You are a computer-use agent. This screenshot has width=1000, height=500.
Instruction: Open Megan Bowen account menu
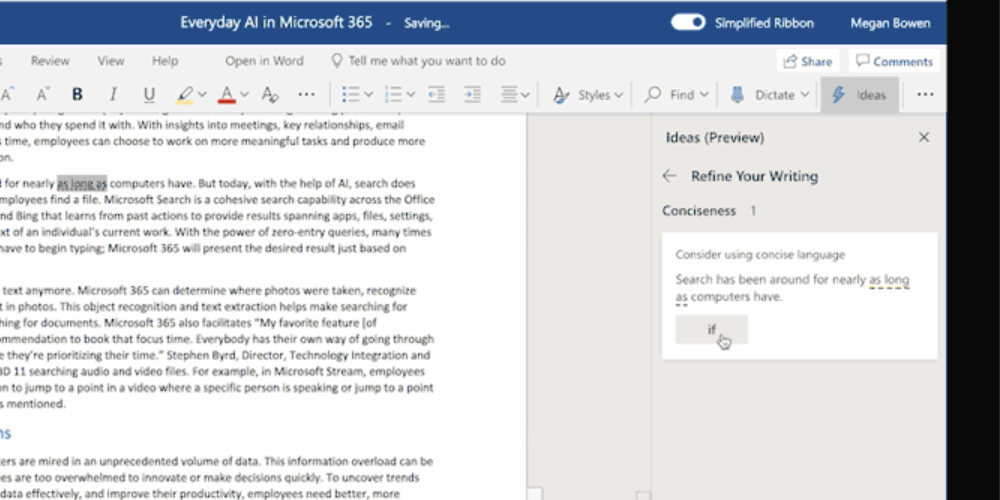[x=890, y=23]
